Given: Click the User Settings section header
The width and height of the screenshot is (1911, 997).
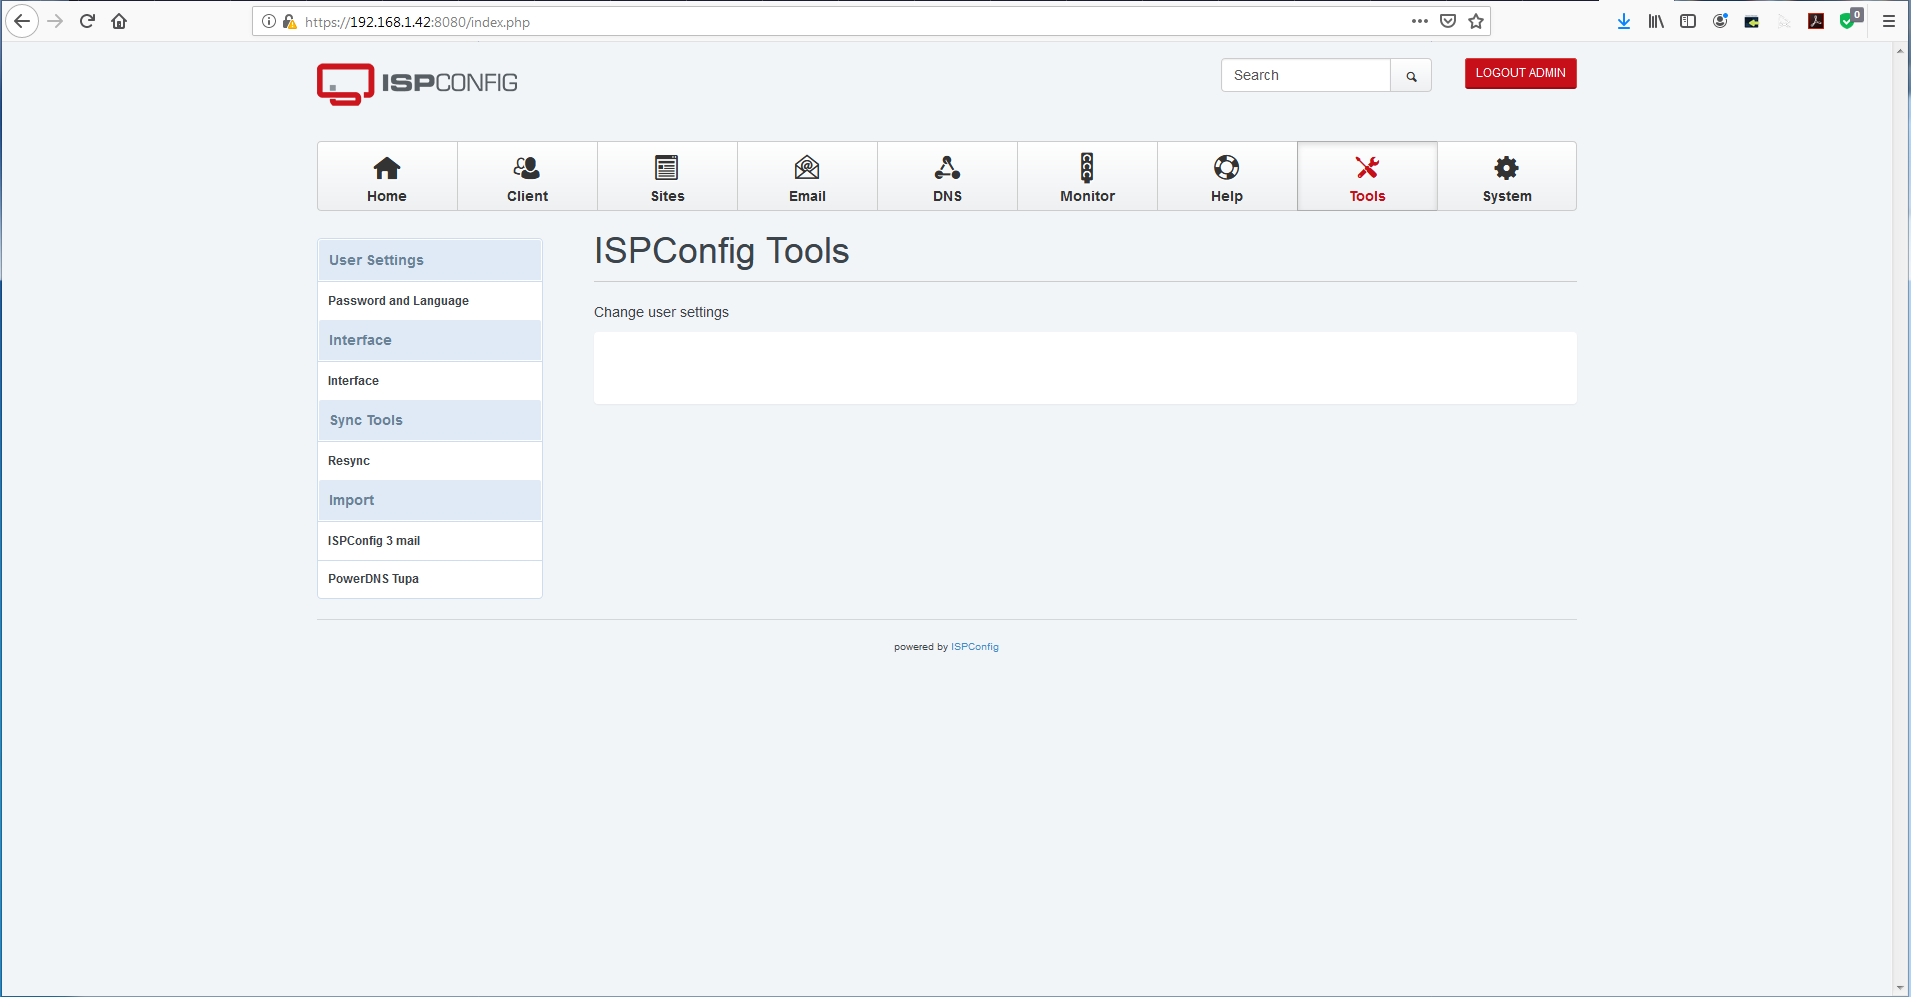Looking at the screenshot, I should (430, 260).
